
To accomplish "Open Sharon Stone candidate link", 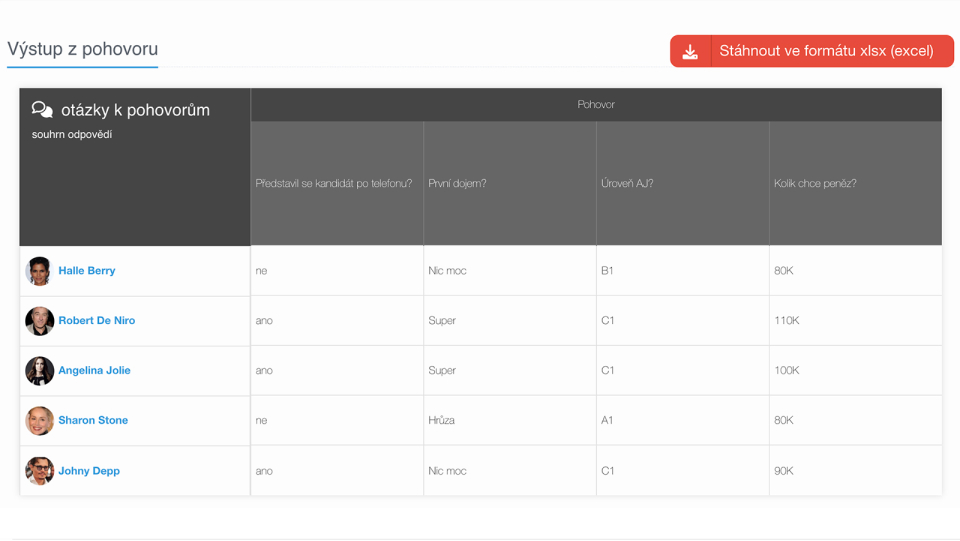I will (93, 421).
